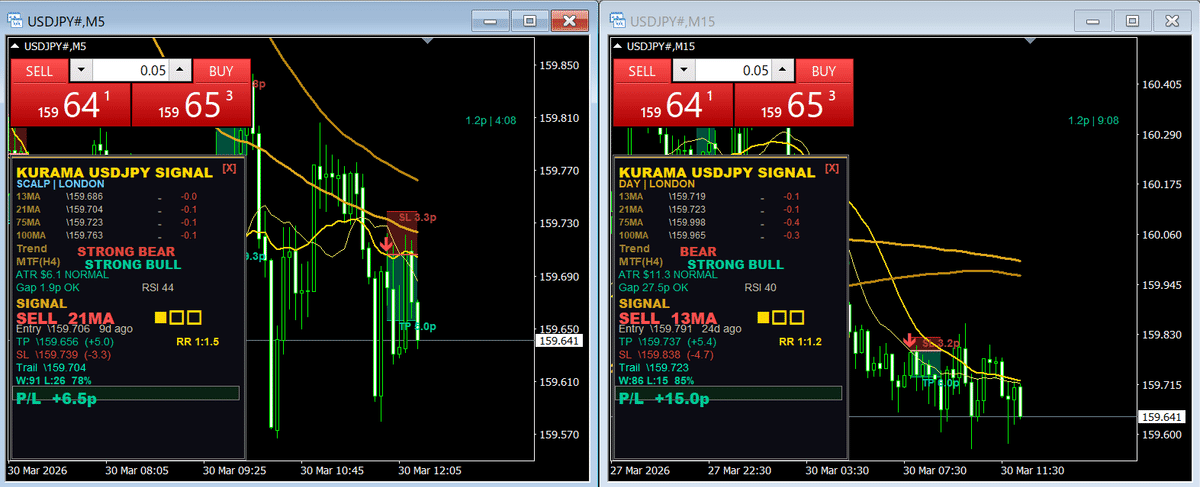Minimize the USDJPY#,M5 chart window
This screenshot has height=487, width=1200.
491,20
